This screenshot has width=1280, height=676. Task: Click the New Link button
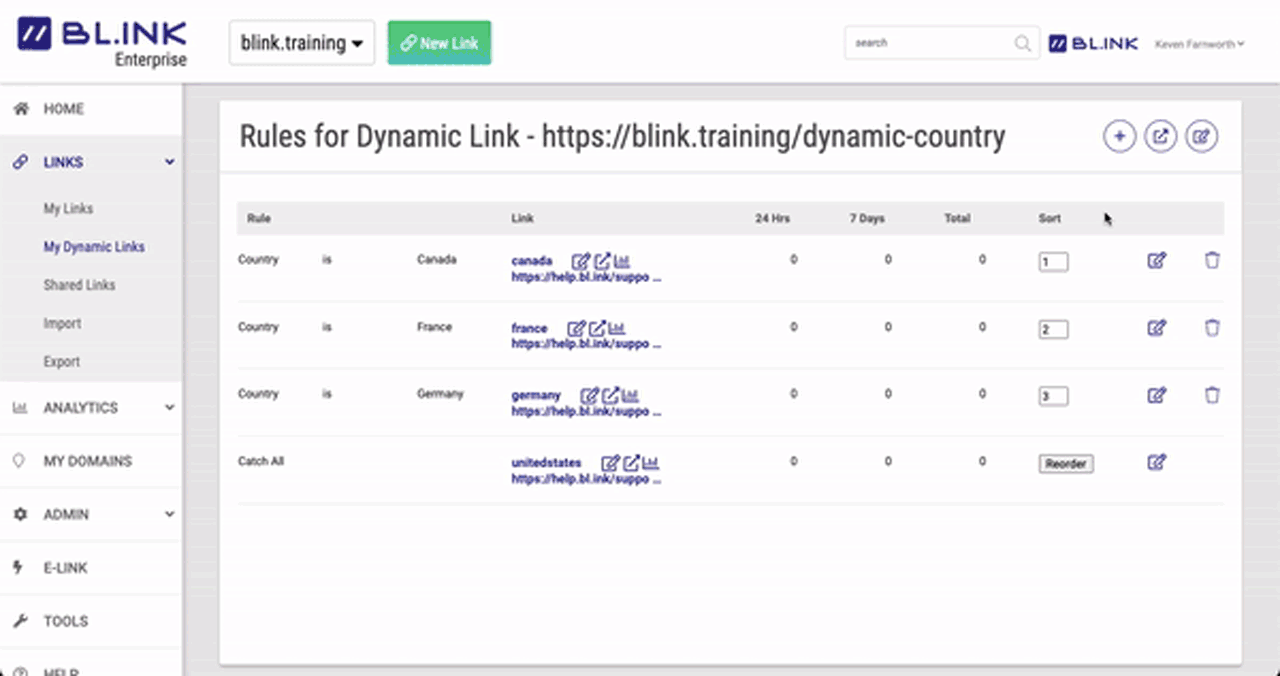click(x=439, y=43)
